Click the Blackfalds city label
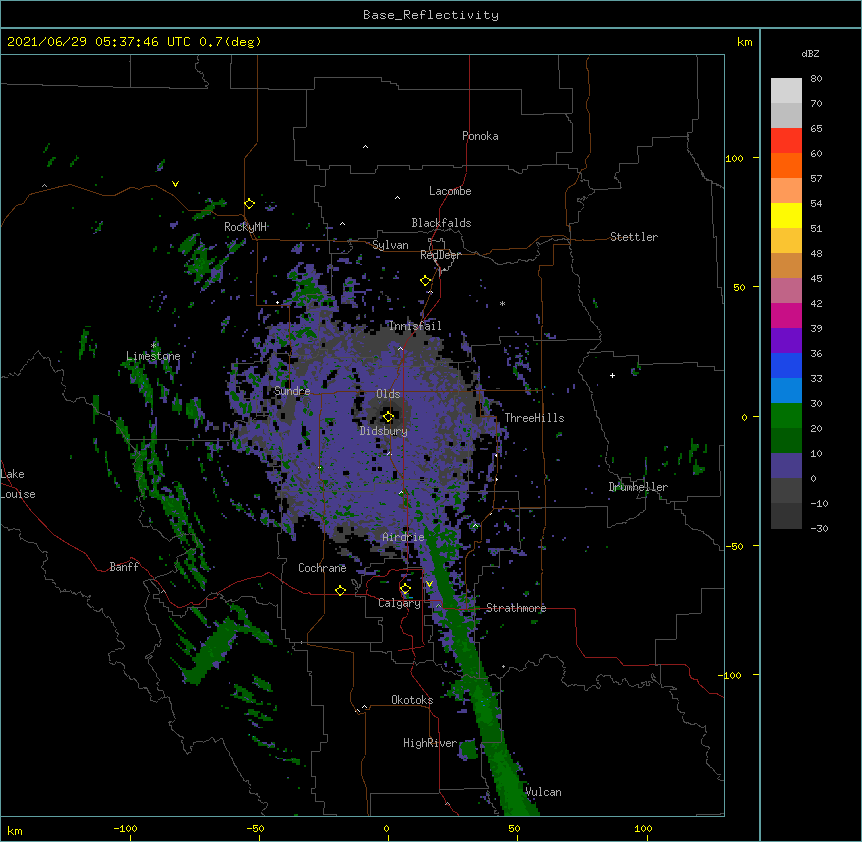The image size is (862, 842). coord(441,223)
